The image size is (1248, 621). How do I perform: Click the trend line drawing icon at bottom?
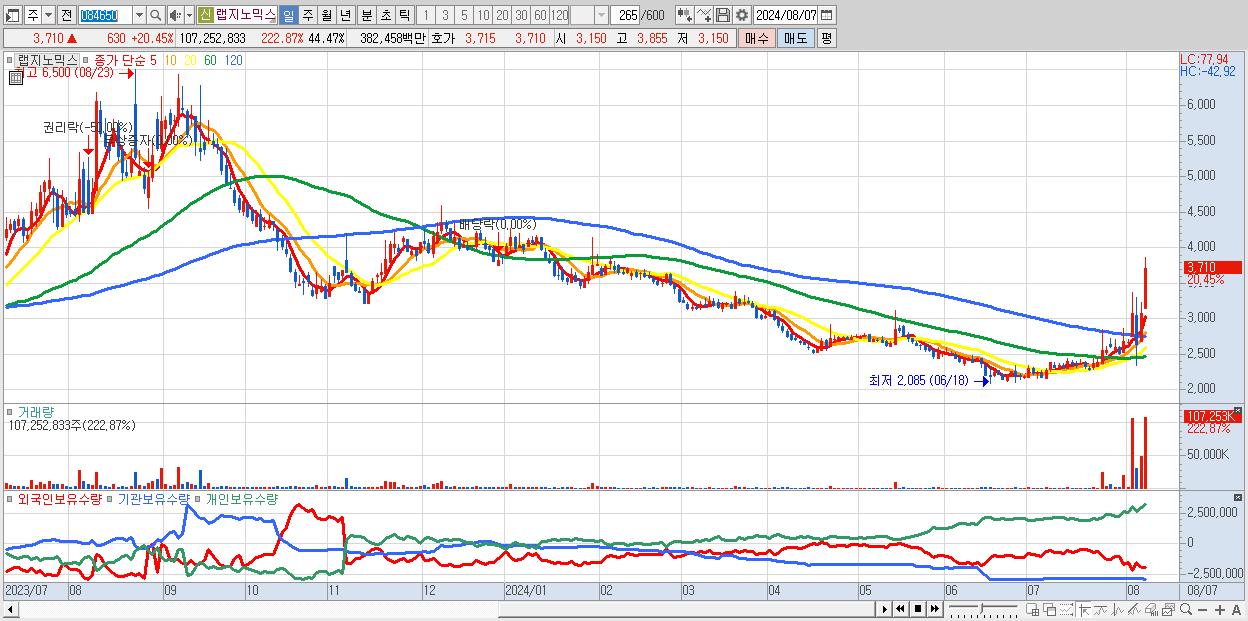1101,609
